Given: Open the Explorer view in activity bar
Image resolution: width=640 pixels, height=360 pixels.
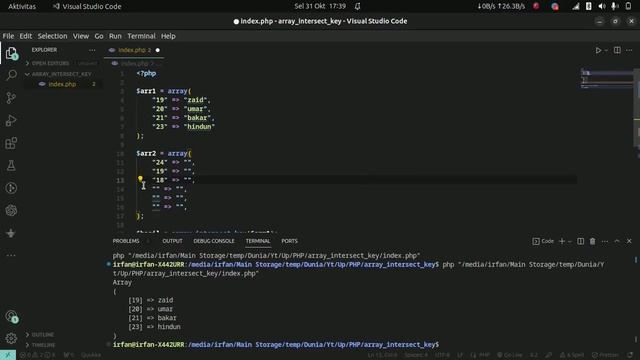Looking at the screenshot, I should (x=11, y=53).
